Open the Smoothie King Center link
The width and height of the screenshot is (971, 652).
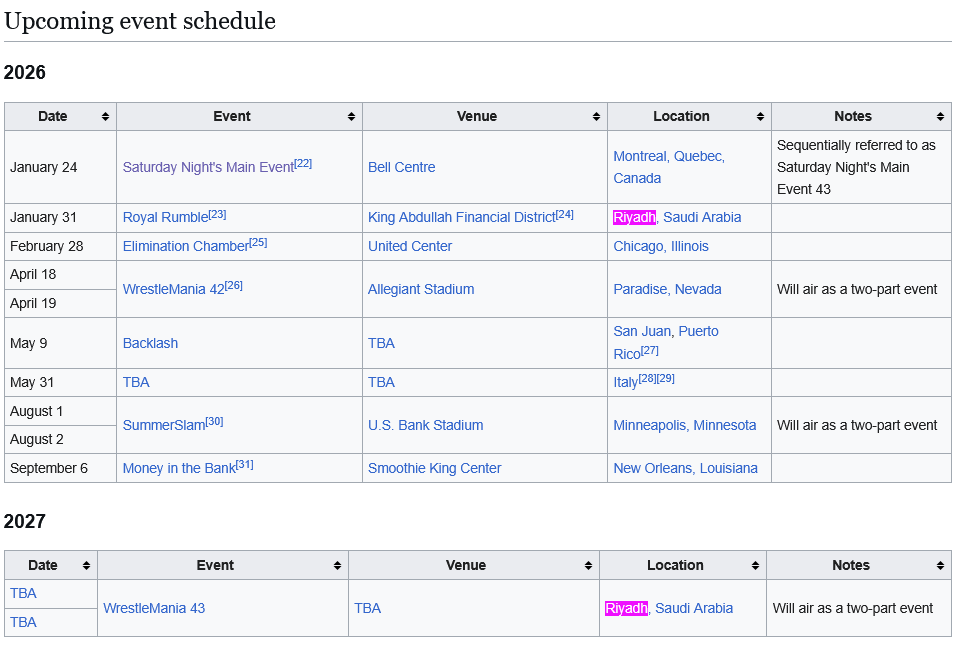435,469
